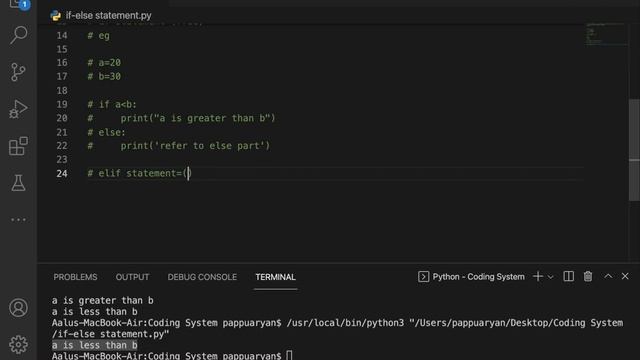Switch to the PROBLEMS panel tab
640x360 pixels.
(x=75, y=277)
